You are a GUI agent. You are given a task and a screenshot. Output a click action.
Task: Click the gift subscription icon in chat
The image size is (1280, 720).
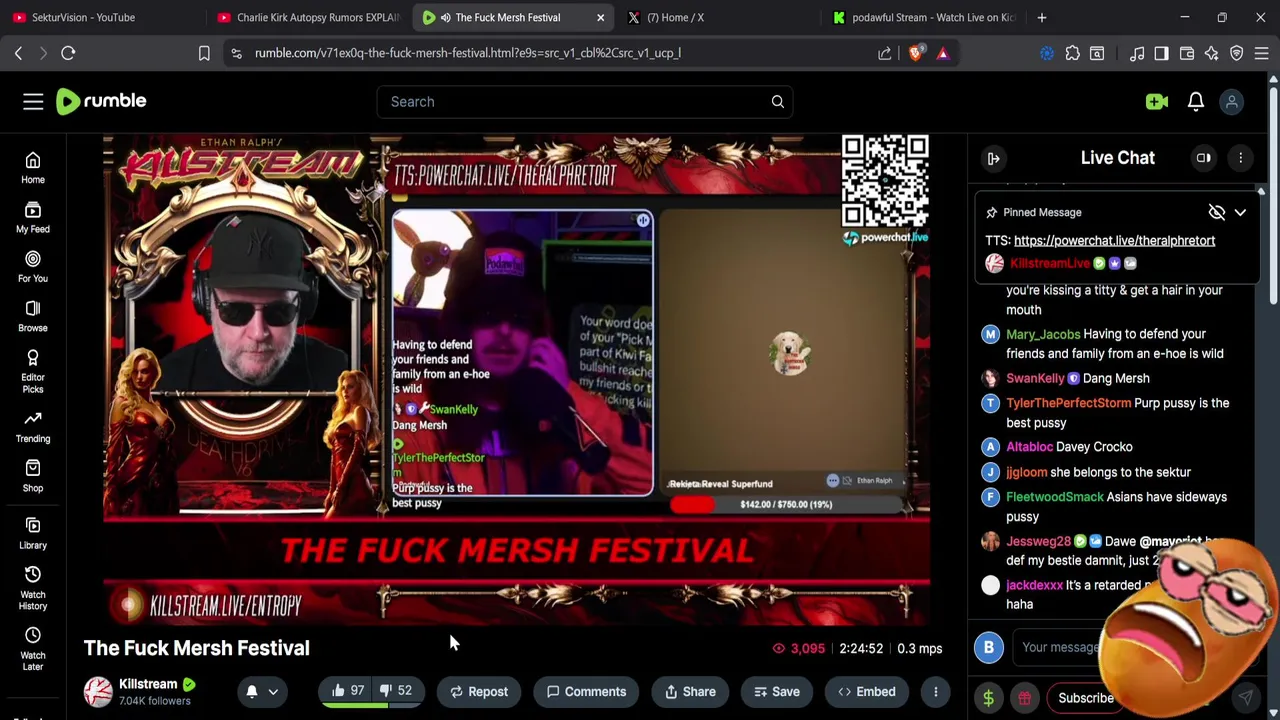pyautogui.click(x=1025, y=698)
